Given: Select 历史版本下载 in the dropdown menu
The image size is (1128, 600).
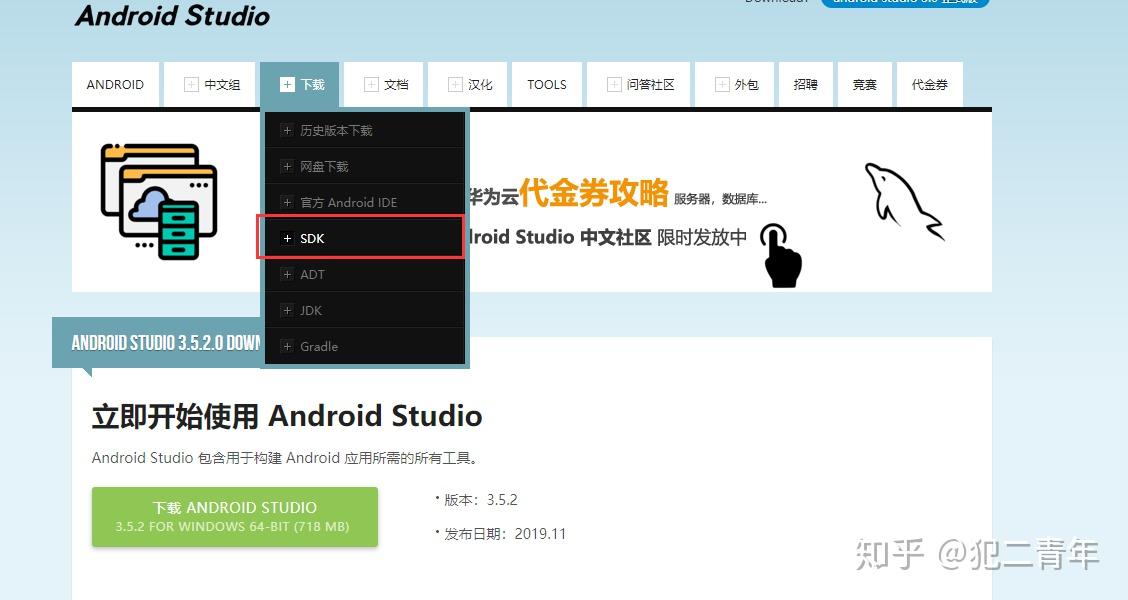Looking at the screenshot, I should (365, 130).
